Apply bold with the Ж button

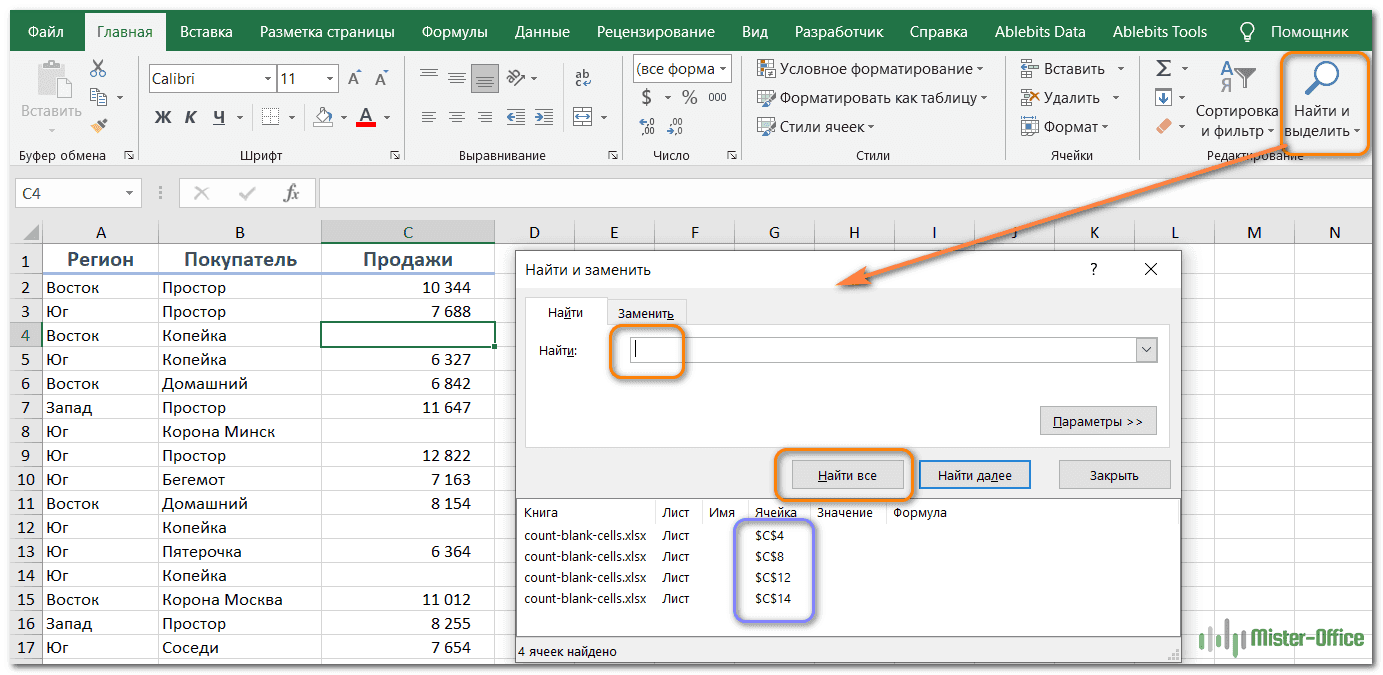(163, 117)
